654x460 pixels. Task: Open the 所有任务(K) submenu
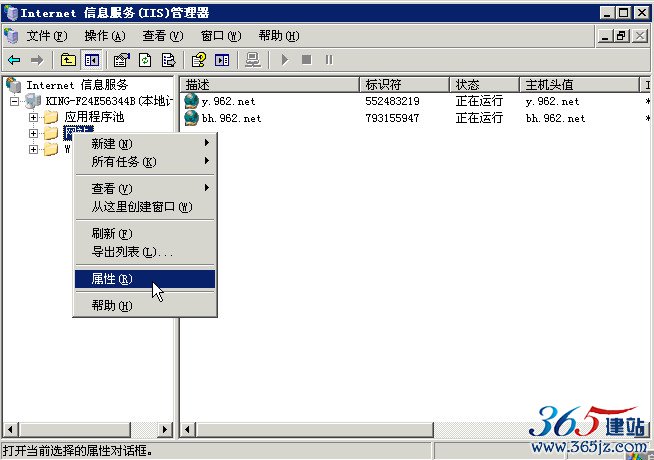(x=145, y=161)
